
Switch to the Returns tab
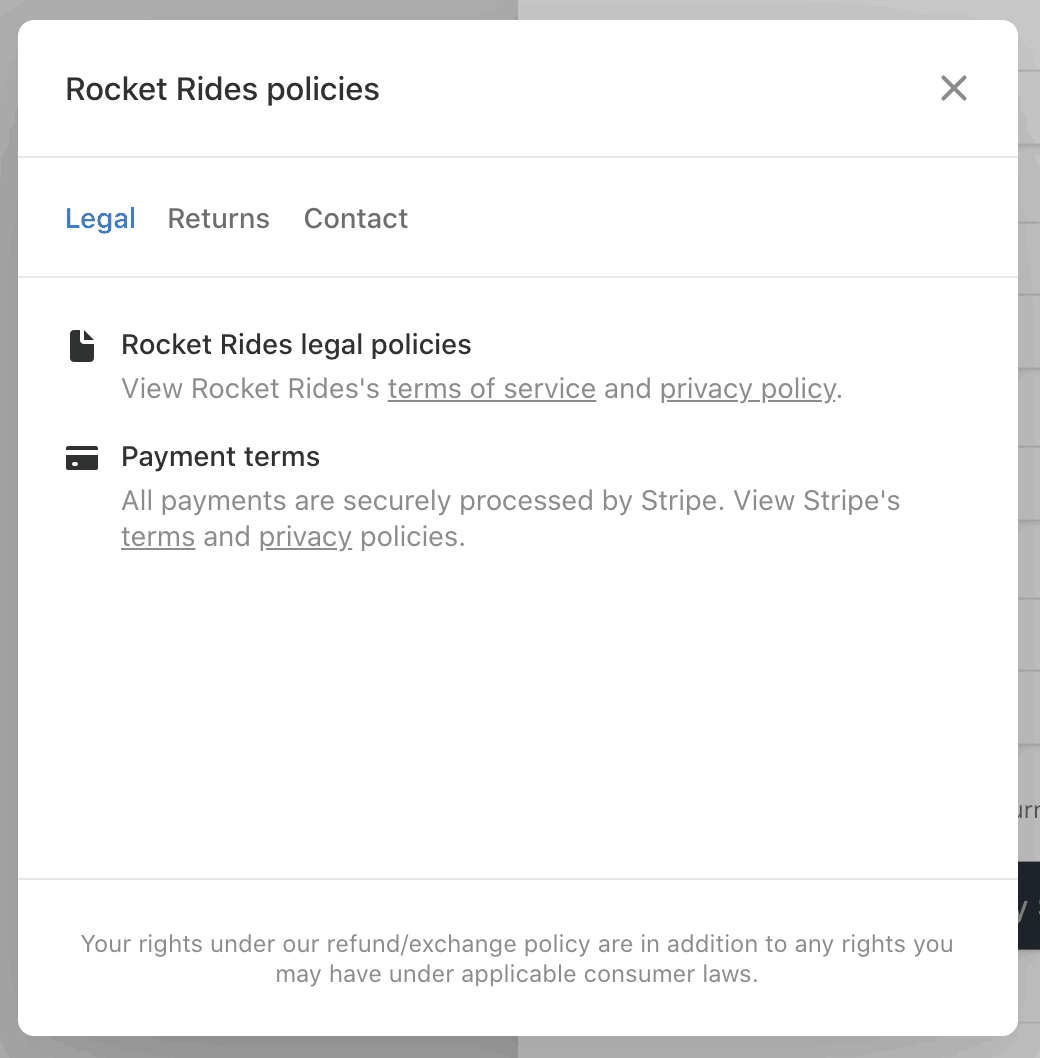[218, 218]
